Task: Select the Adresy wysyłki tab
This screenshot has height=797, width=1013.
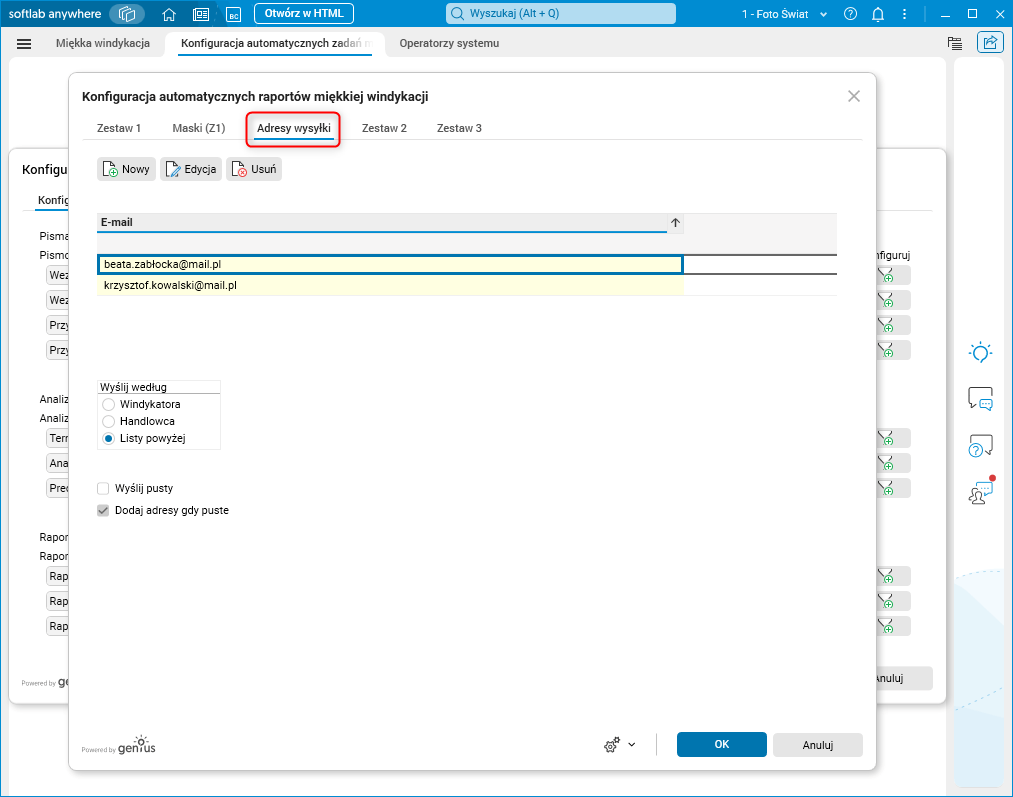Action: point(293,128)
